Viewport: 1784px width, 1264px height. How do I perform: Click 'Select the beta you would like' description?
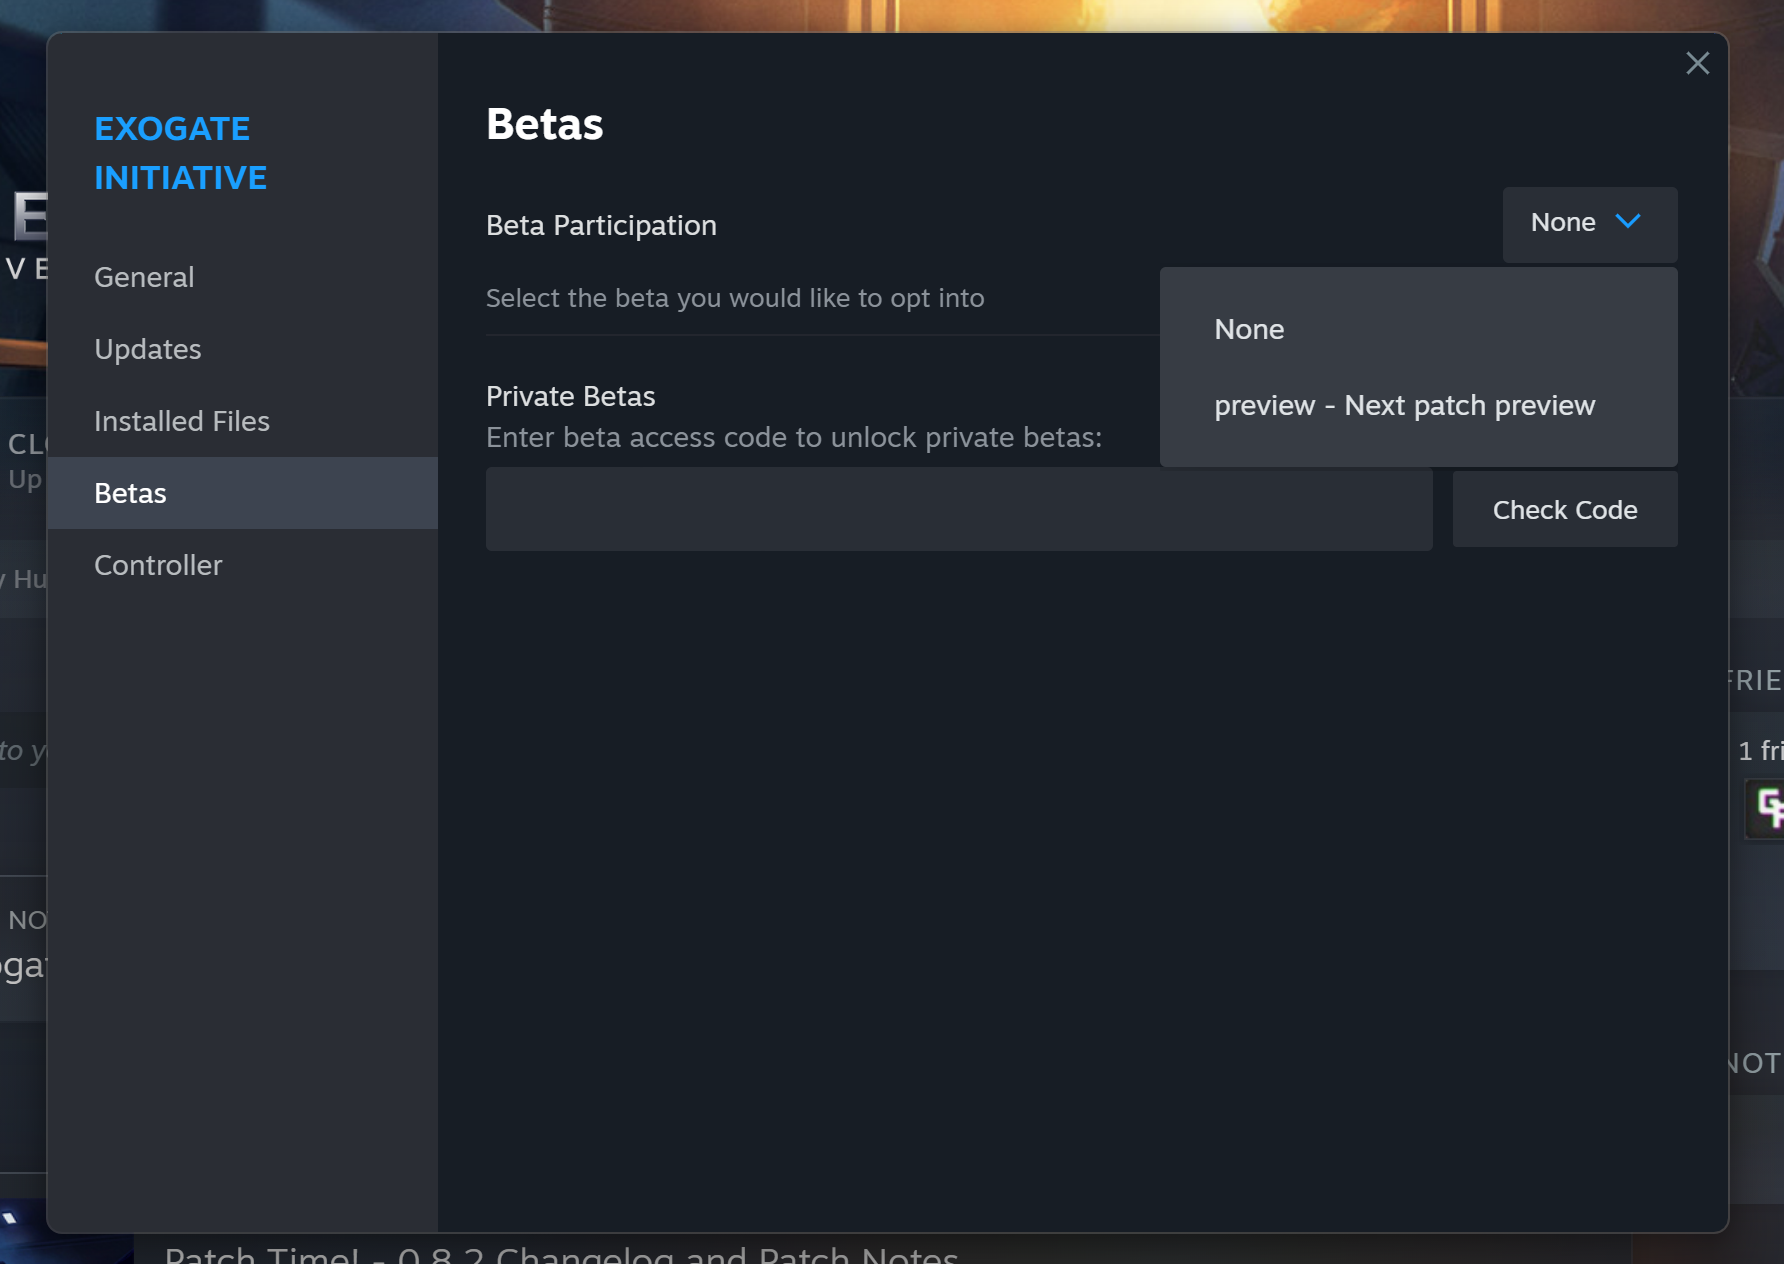coord(734,298)
